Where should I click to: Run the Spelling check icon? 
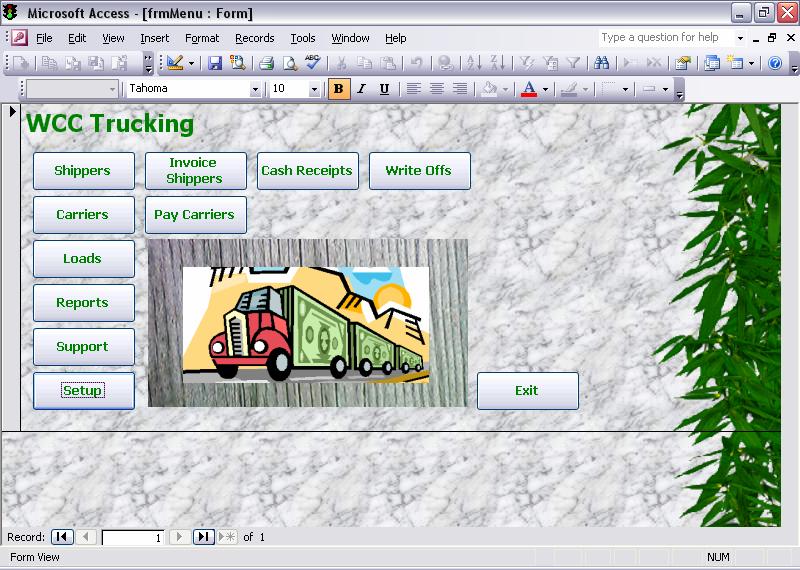[x=312, y=63]
